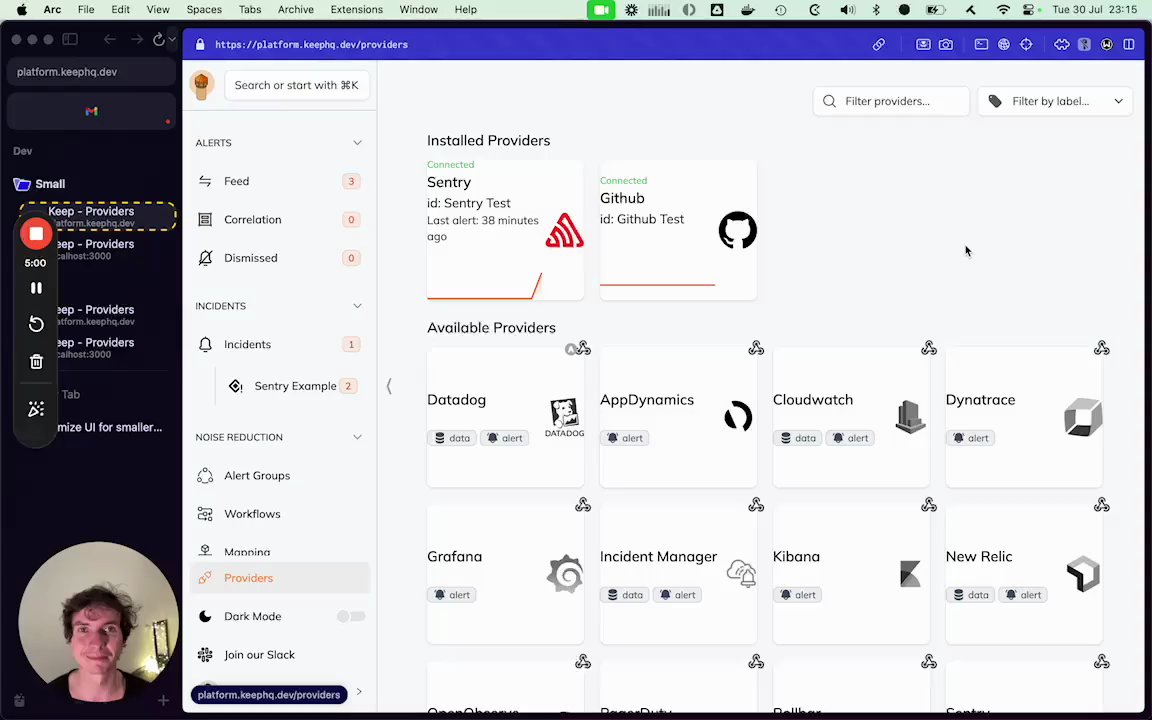The width and height of the screenshot is (1152, 720).
Task: Open the Small folder in Arc sidebar
Action: [x=50, y=184]
